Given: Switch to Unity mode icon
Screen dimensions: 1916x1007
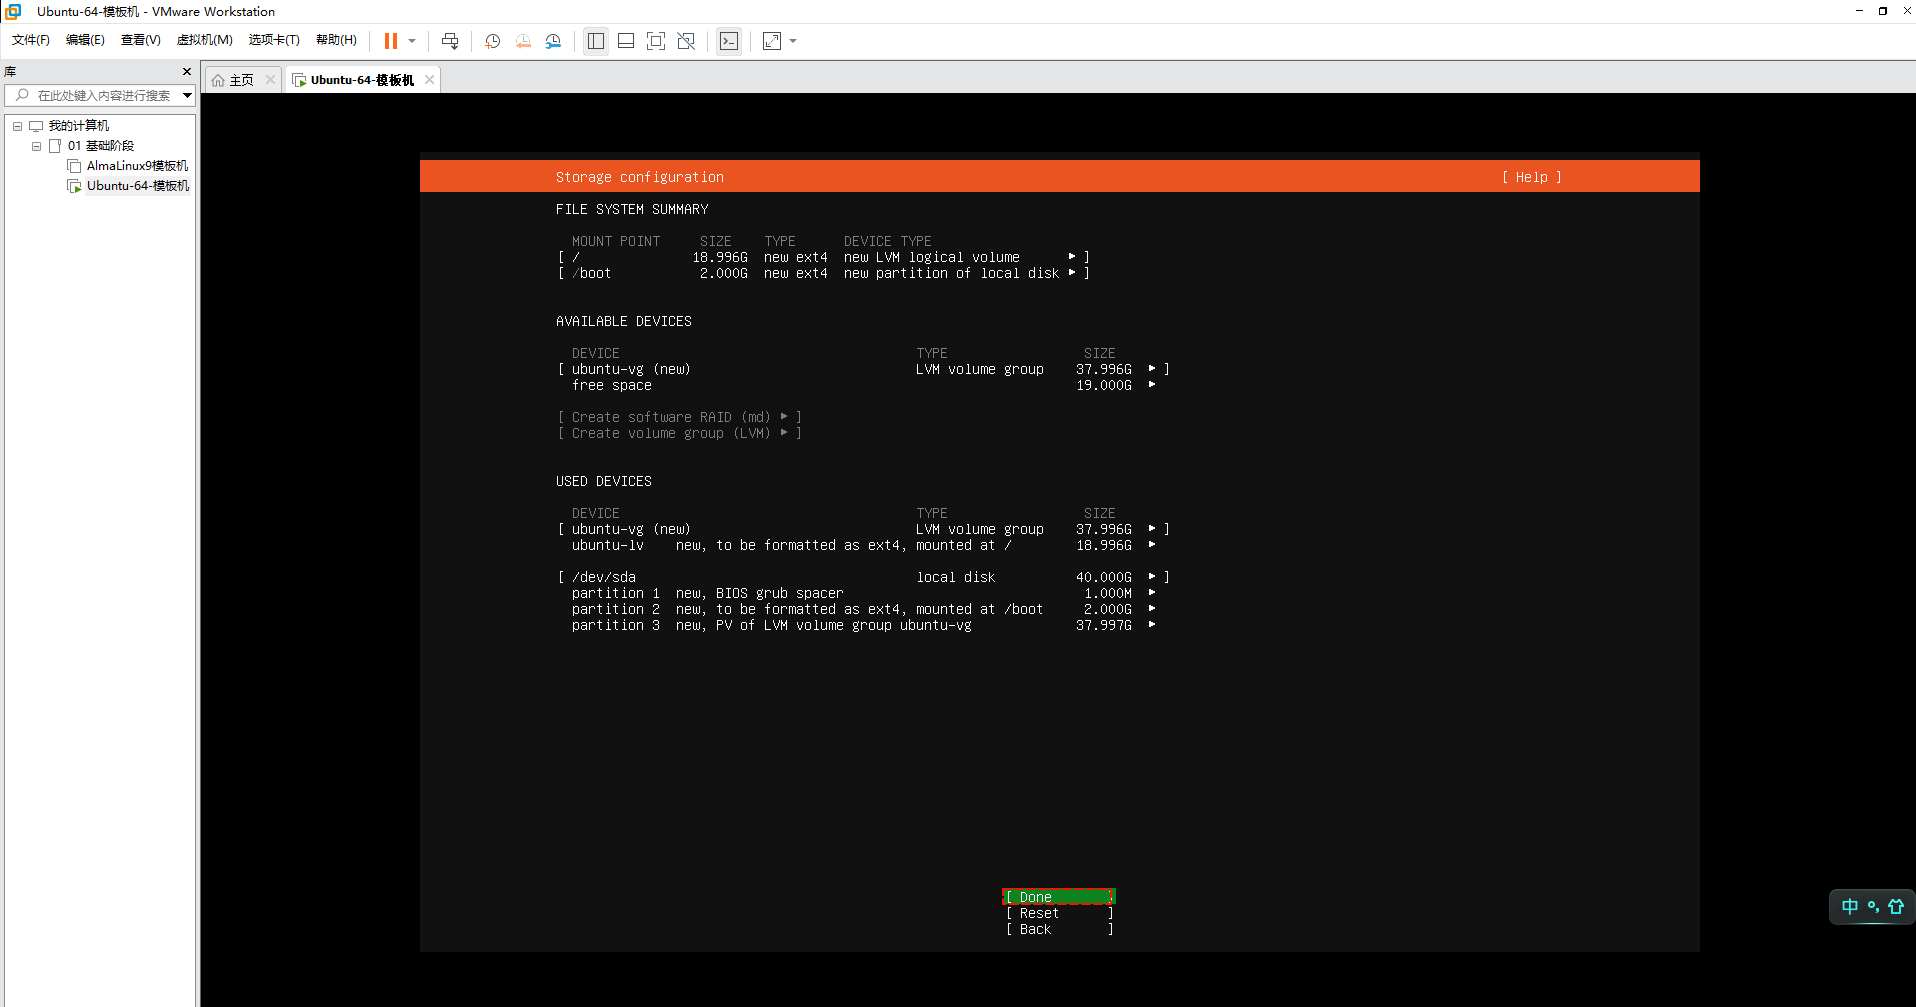Looking at the screenshot, I should pyautogui.click(x=686, y=41).
